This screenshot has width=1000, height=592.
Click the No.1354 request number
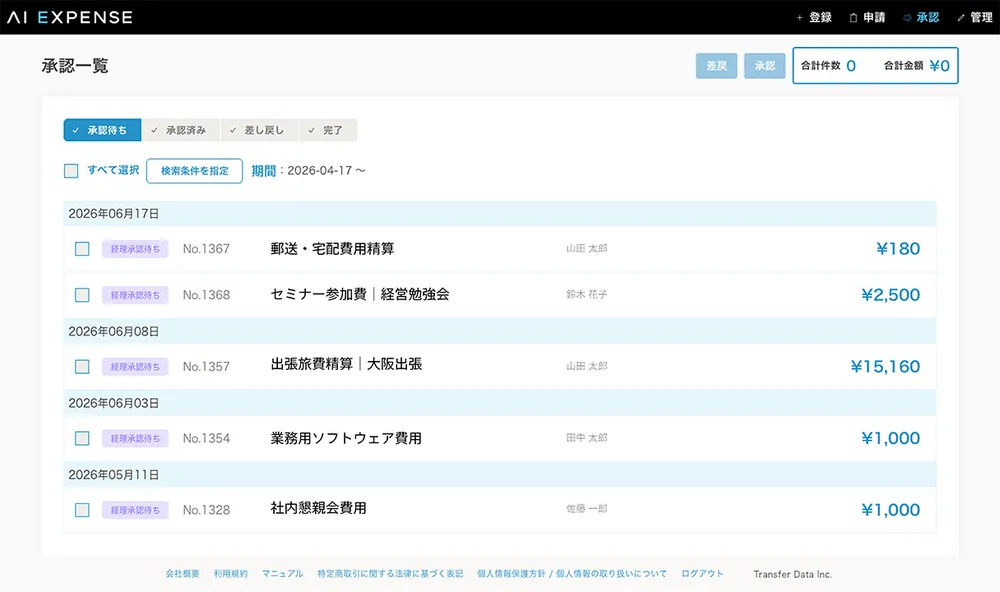pyautogui.click(x=206, y=438)
